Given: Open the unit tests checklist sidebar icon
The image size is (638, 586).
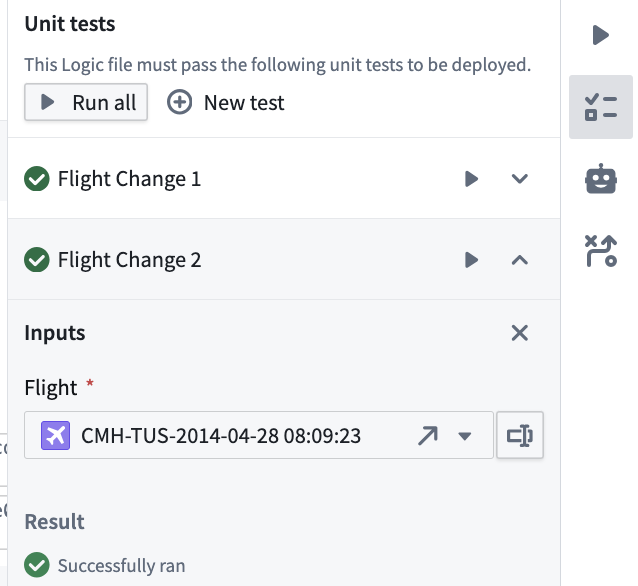Looking at the screenshot, I should 601,107.
